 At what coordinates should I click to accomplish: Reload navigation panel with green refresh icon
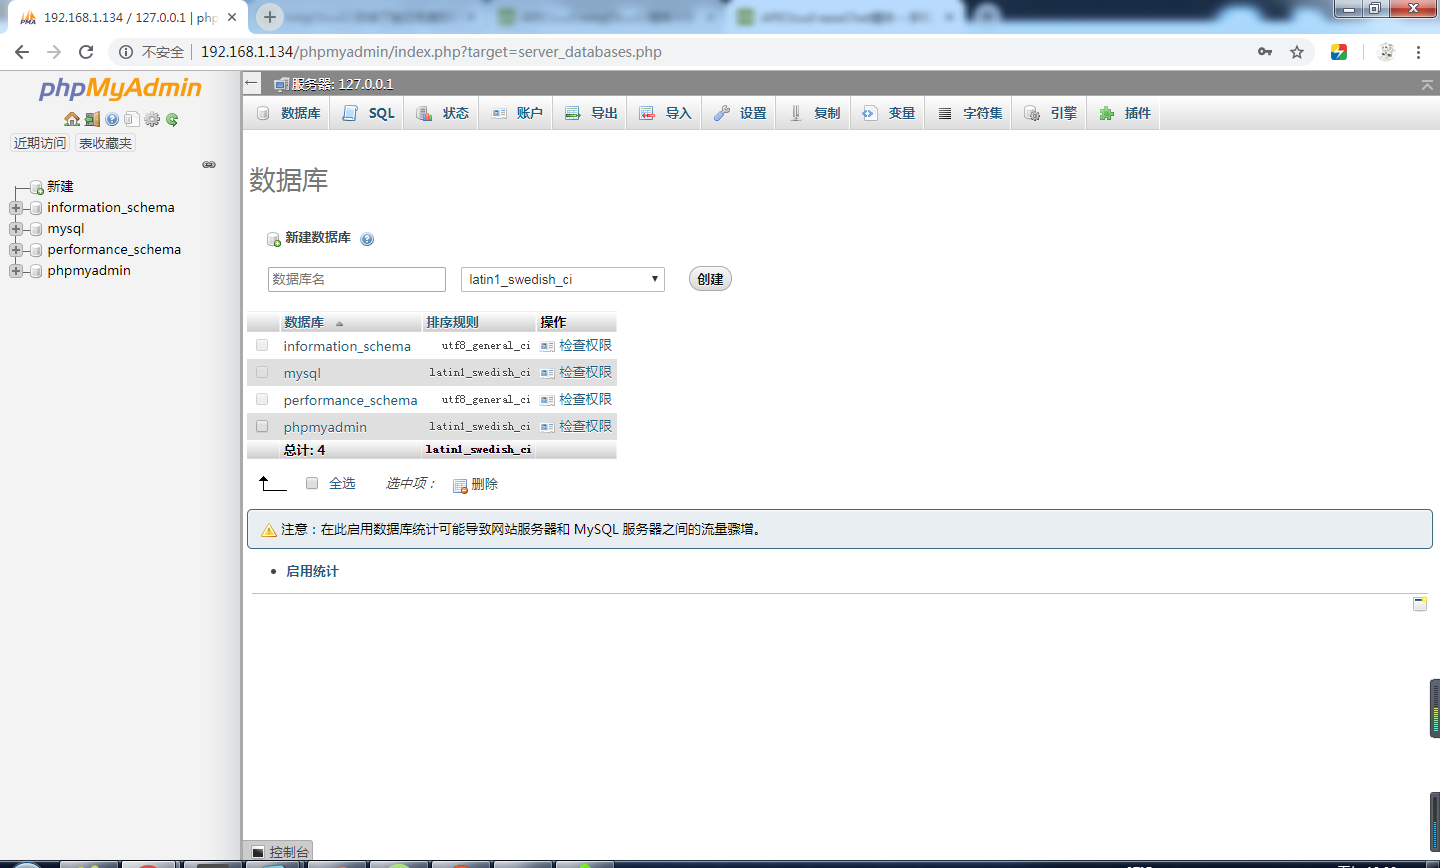(x=172, y=119)
